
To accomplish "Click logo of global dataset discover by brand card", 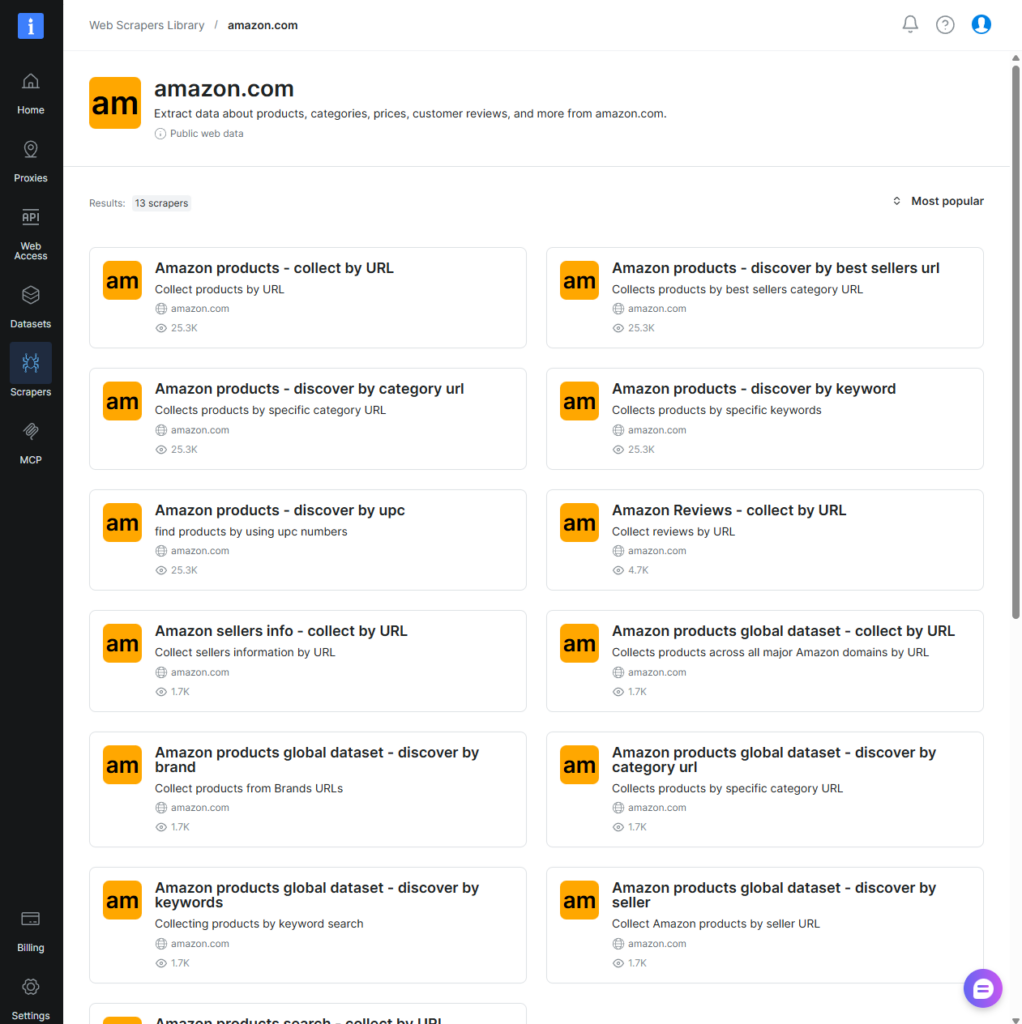I will click(x=122, y=765).
